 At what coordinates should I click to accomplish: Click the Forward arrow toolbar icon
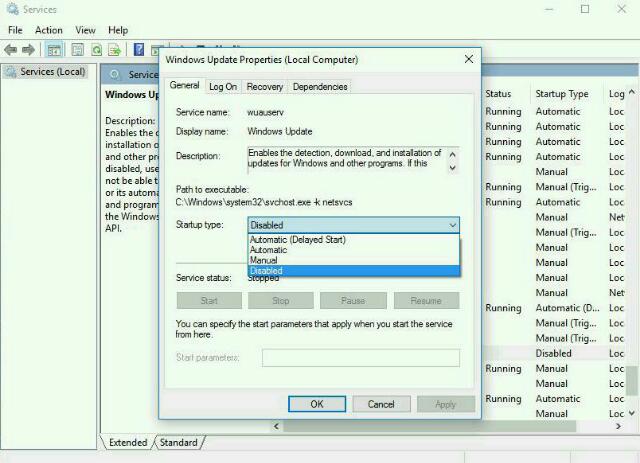coord(29,49)
